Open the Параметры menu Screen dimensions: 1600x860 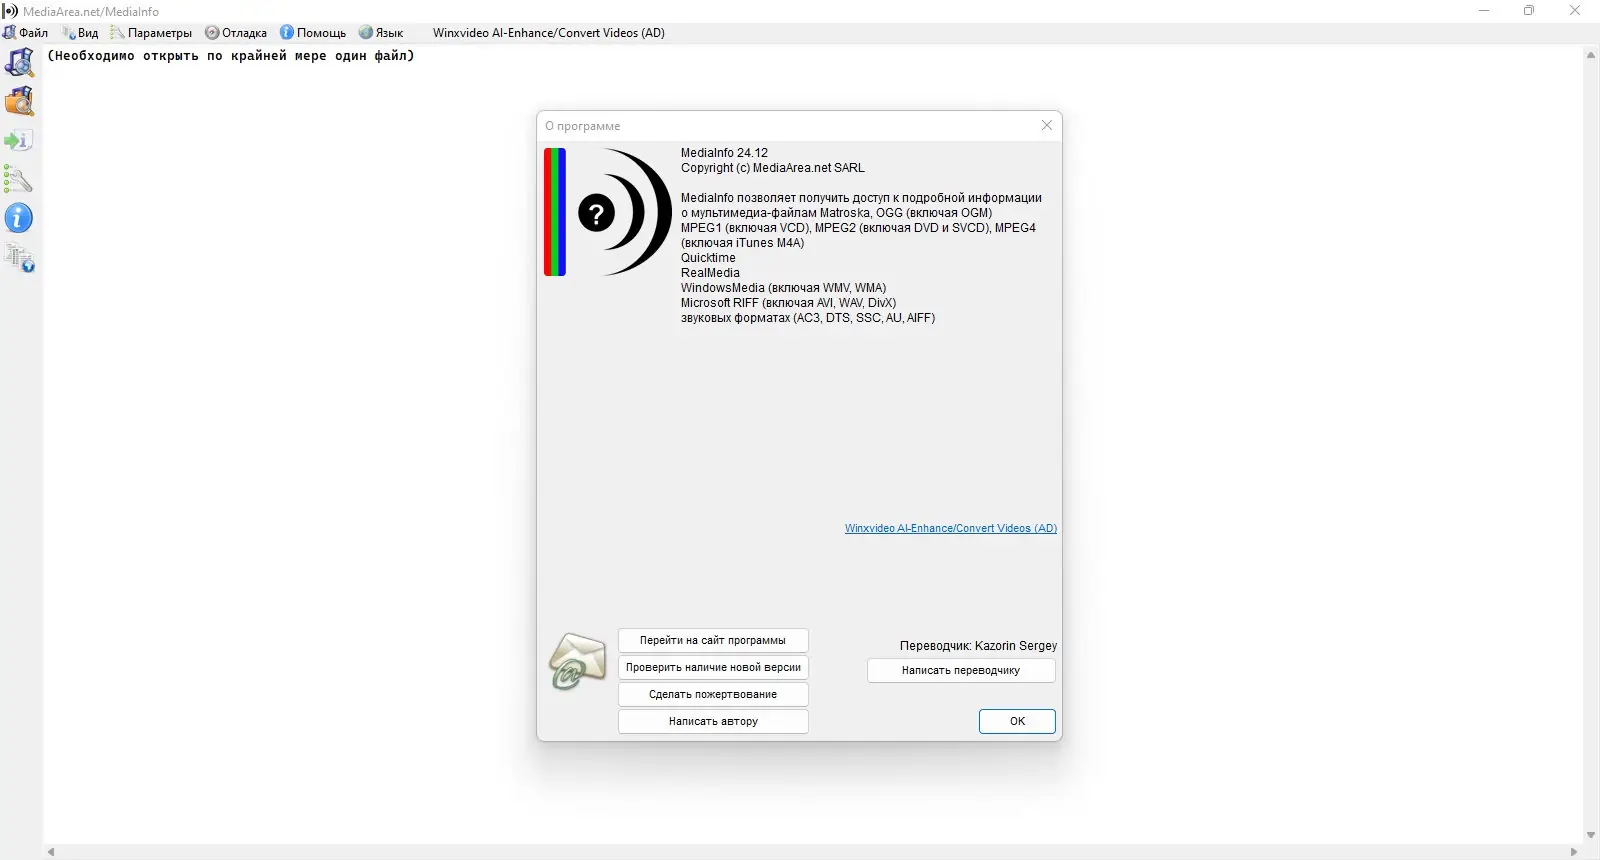(x=151, y=33)
